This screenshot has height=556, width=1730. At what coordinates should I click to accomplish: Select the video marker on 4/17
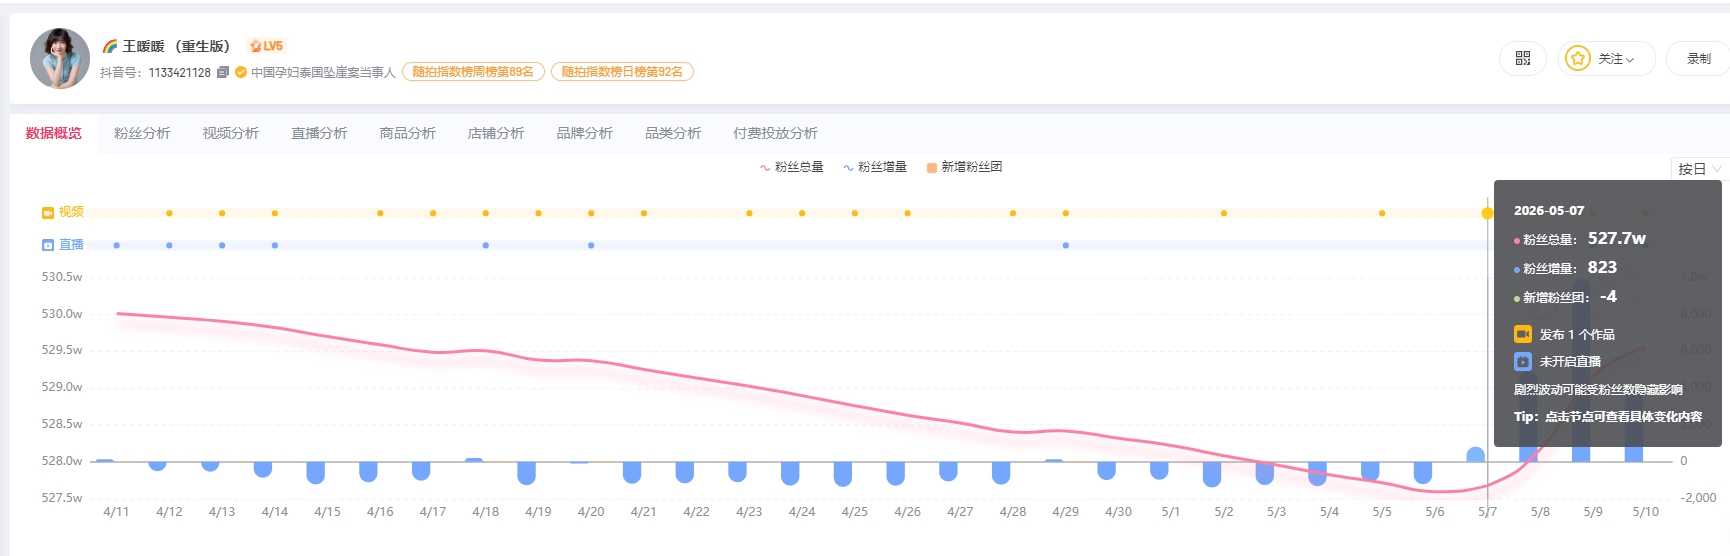click(433, 213)
